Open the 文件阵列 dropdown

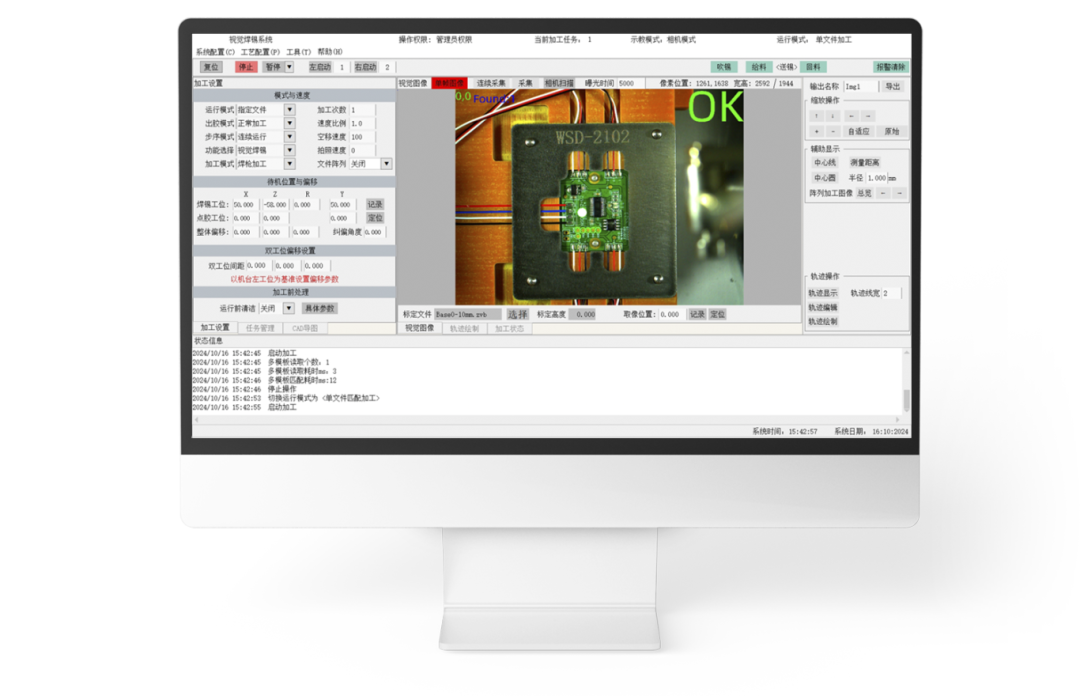click(x=386, y=164)
